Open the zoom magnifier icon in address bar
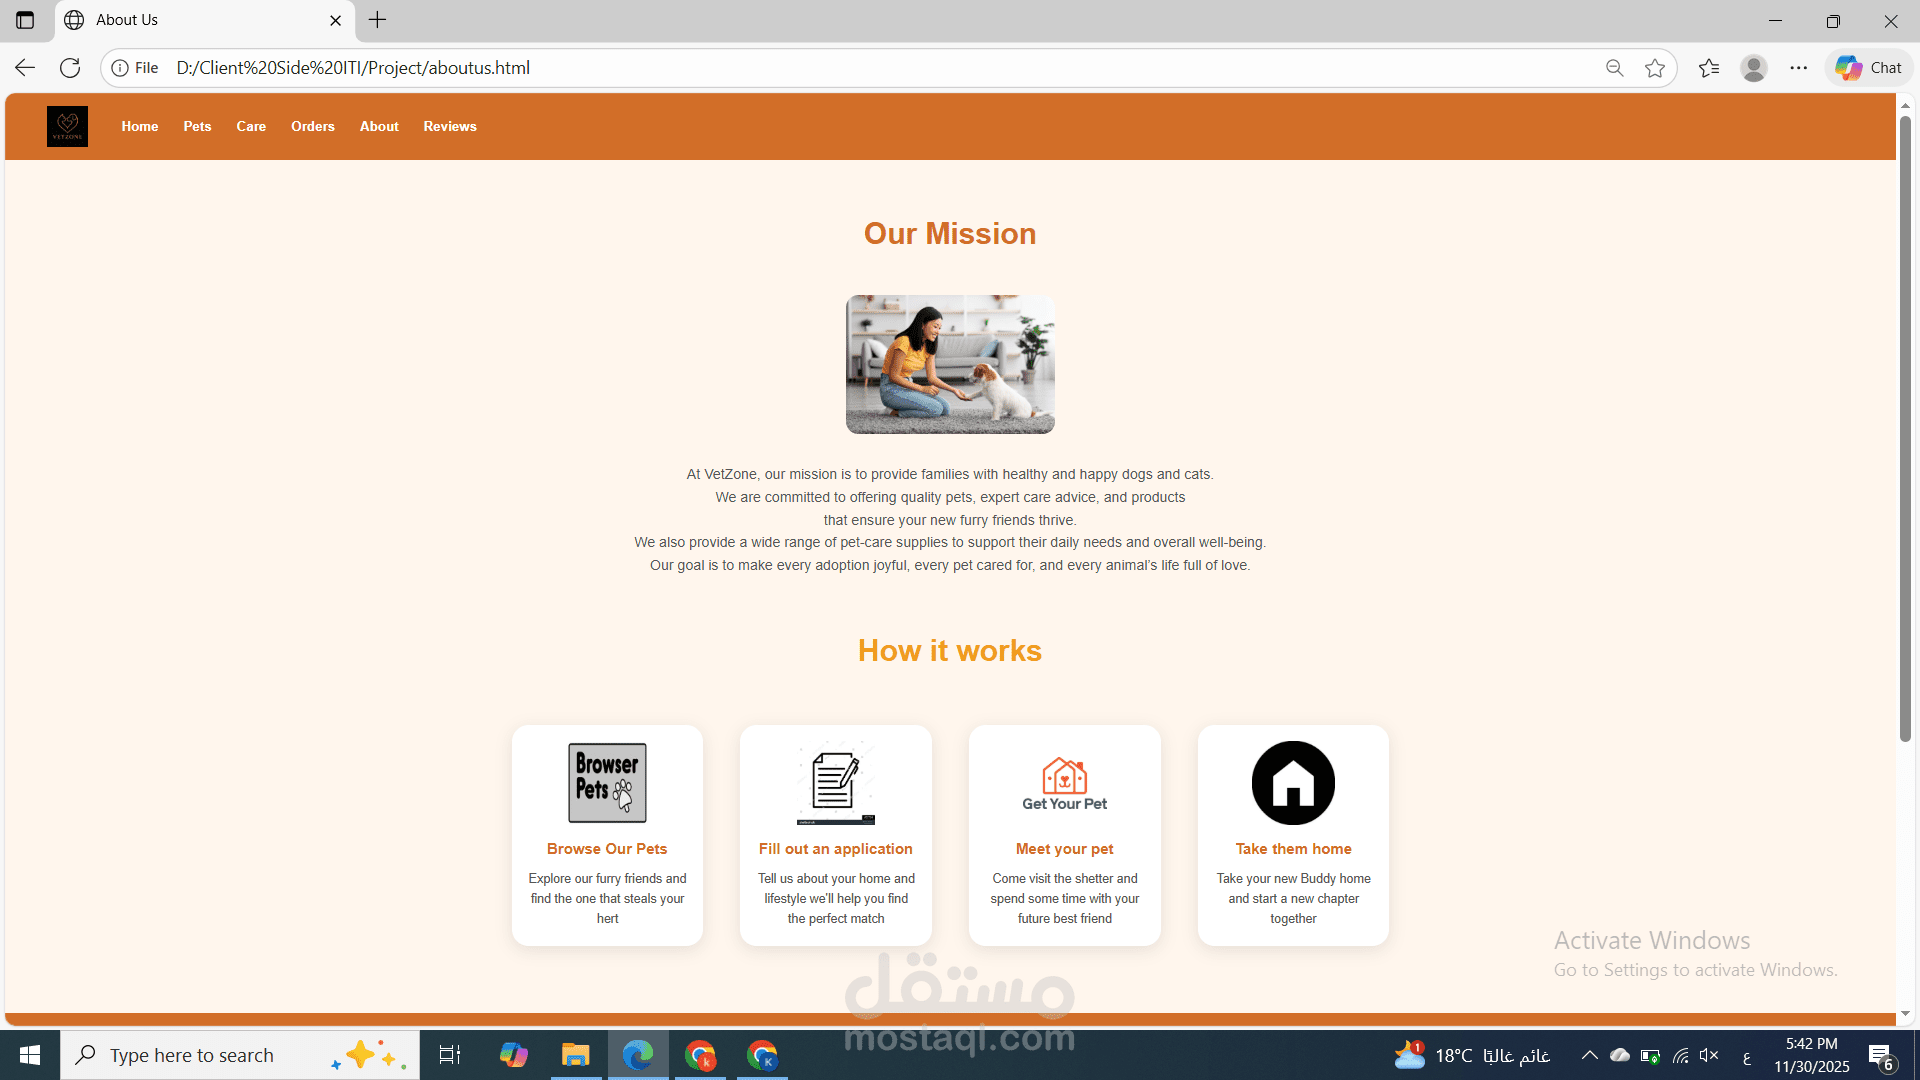 1614,68
